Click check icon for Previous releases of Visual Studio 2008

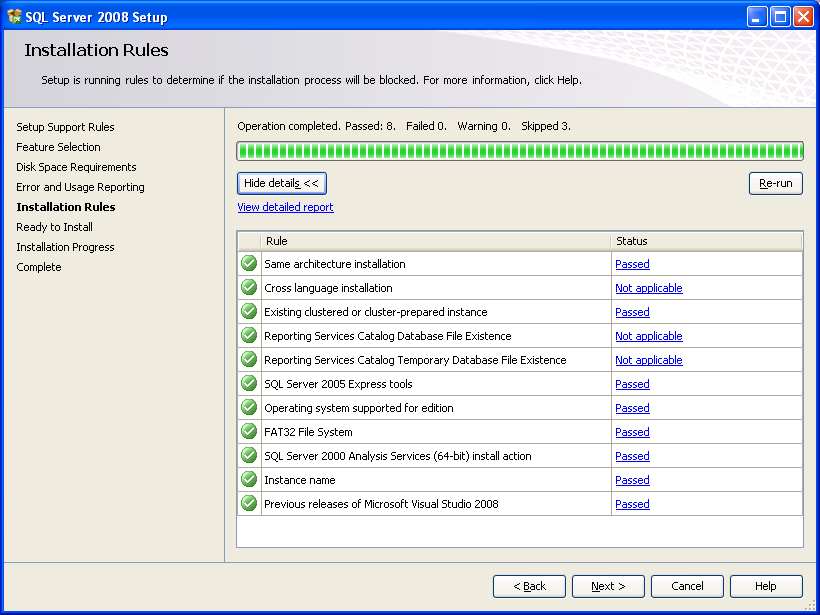coord(249,504)
